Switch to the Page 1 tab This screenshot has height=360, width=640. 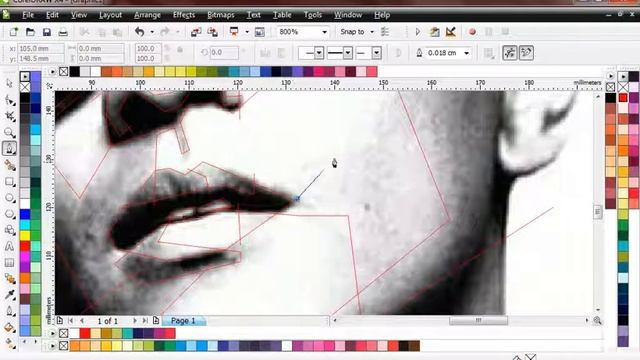click(x=183, y=321)
